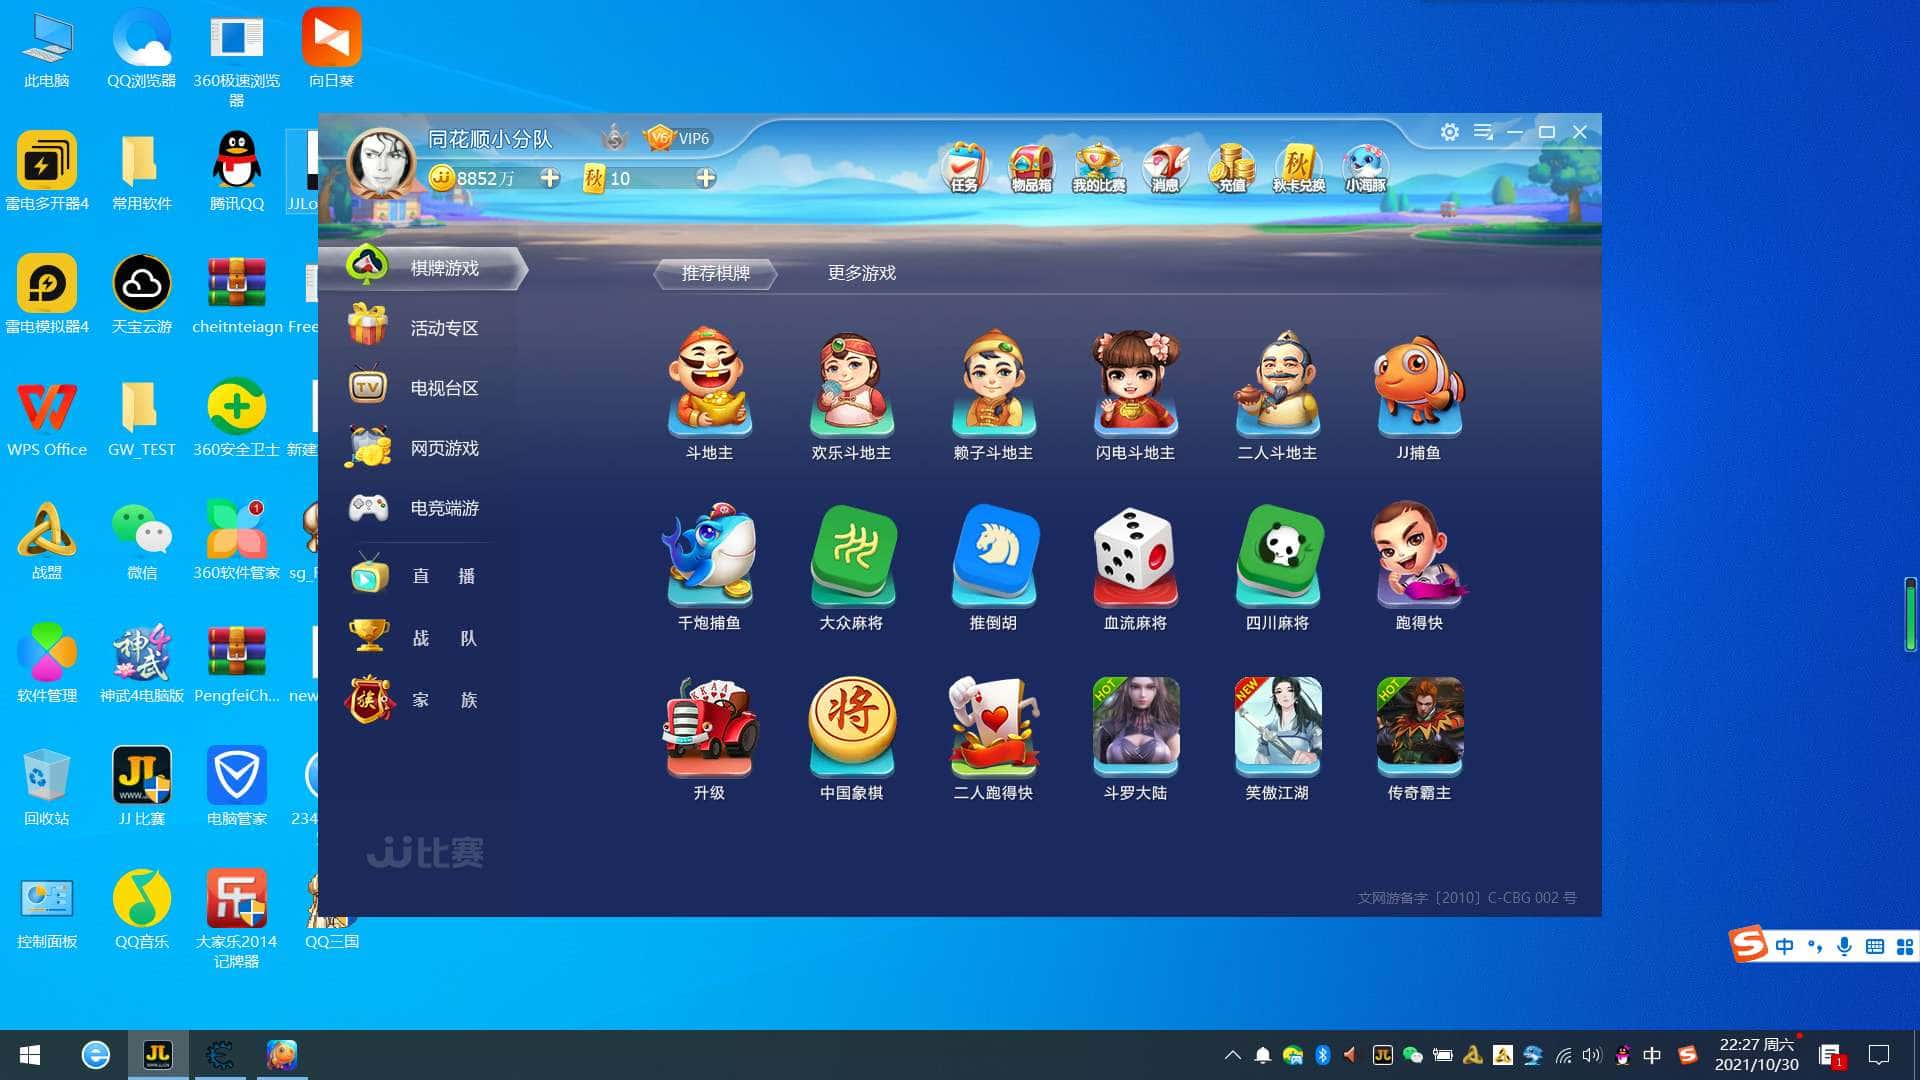Click the 我的比赛 trophy icon

(x=1098, y=167)
